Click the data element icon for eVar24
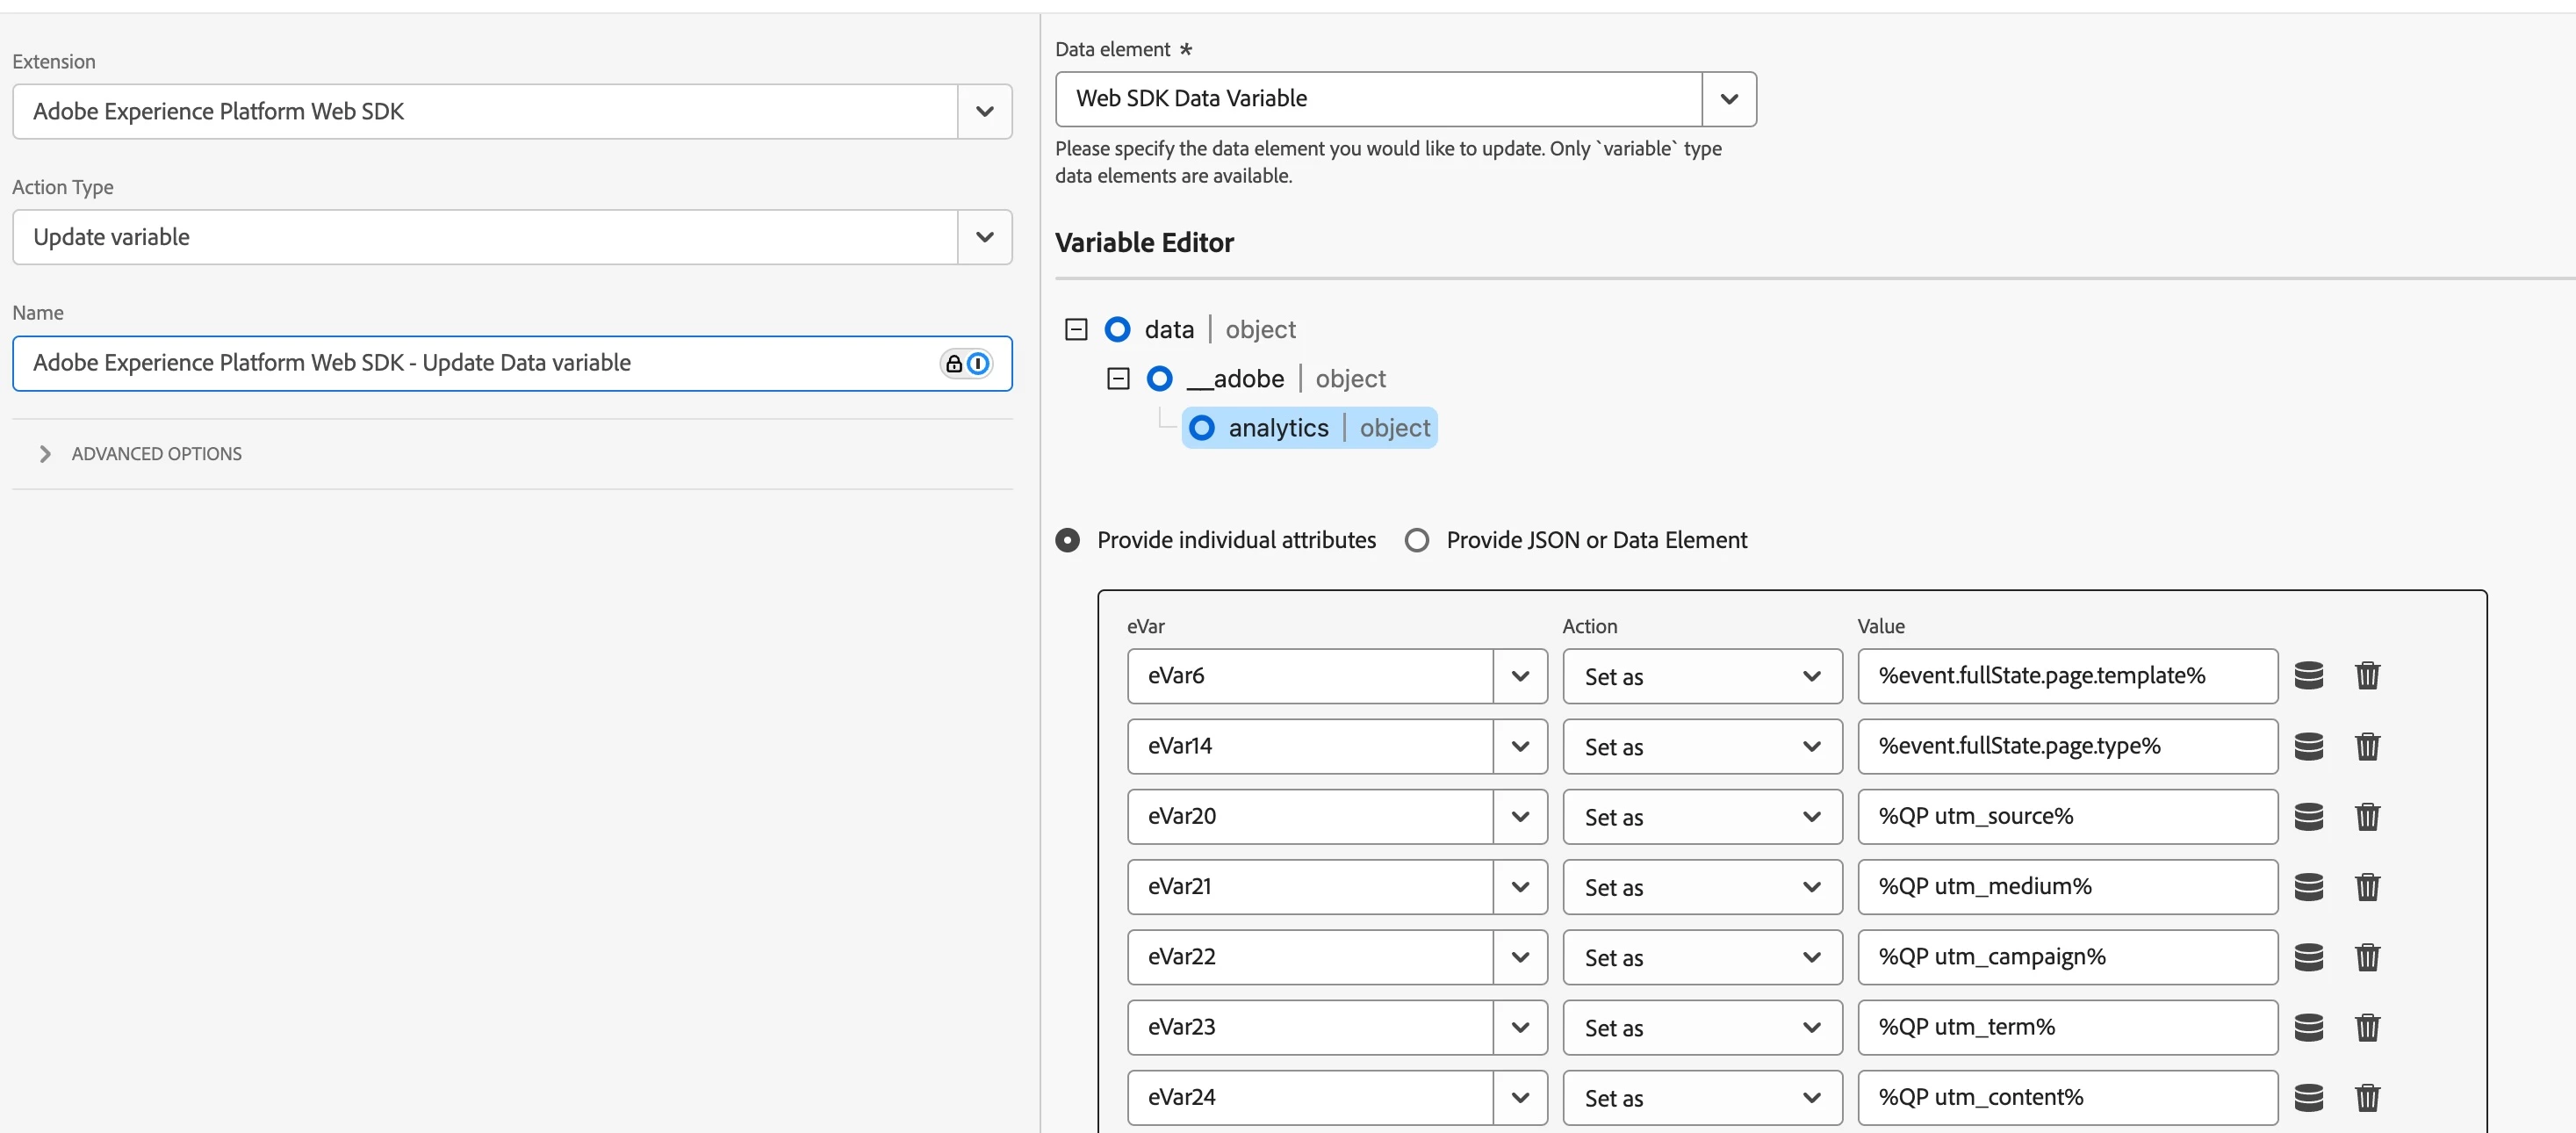Image resolution: width=2576 pixels, height=1133 pixels. (x=2308, y=1097)
